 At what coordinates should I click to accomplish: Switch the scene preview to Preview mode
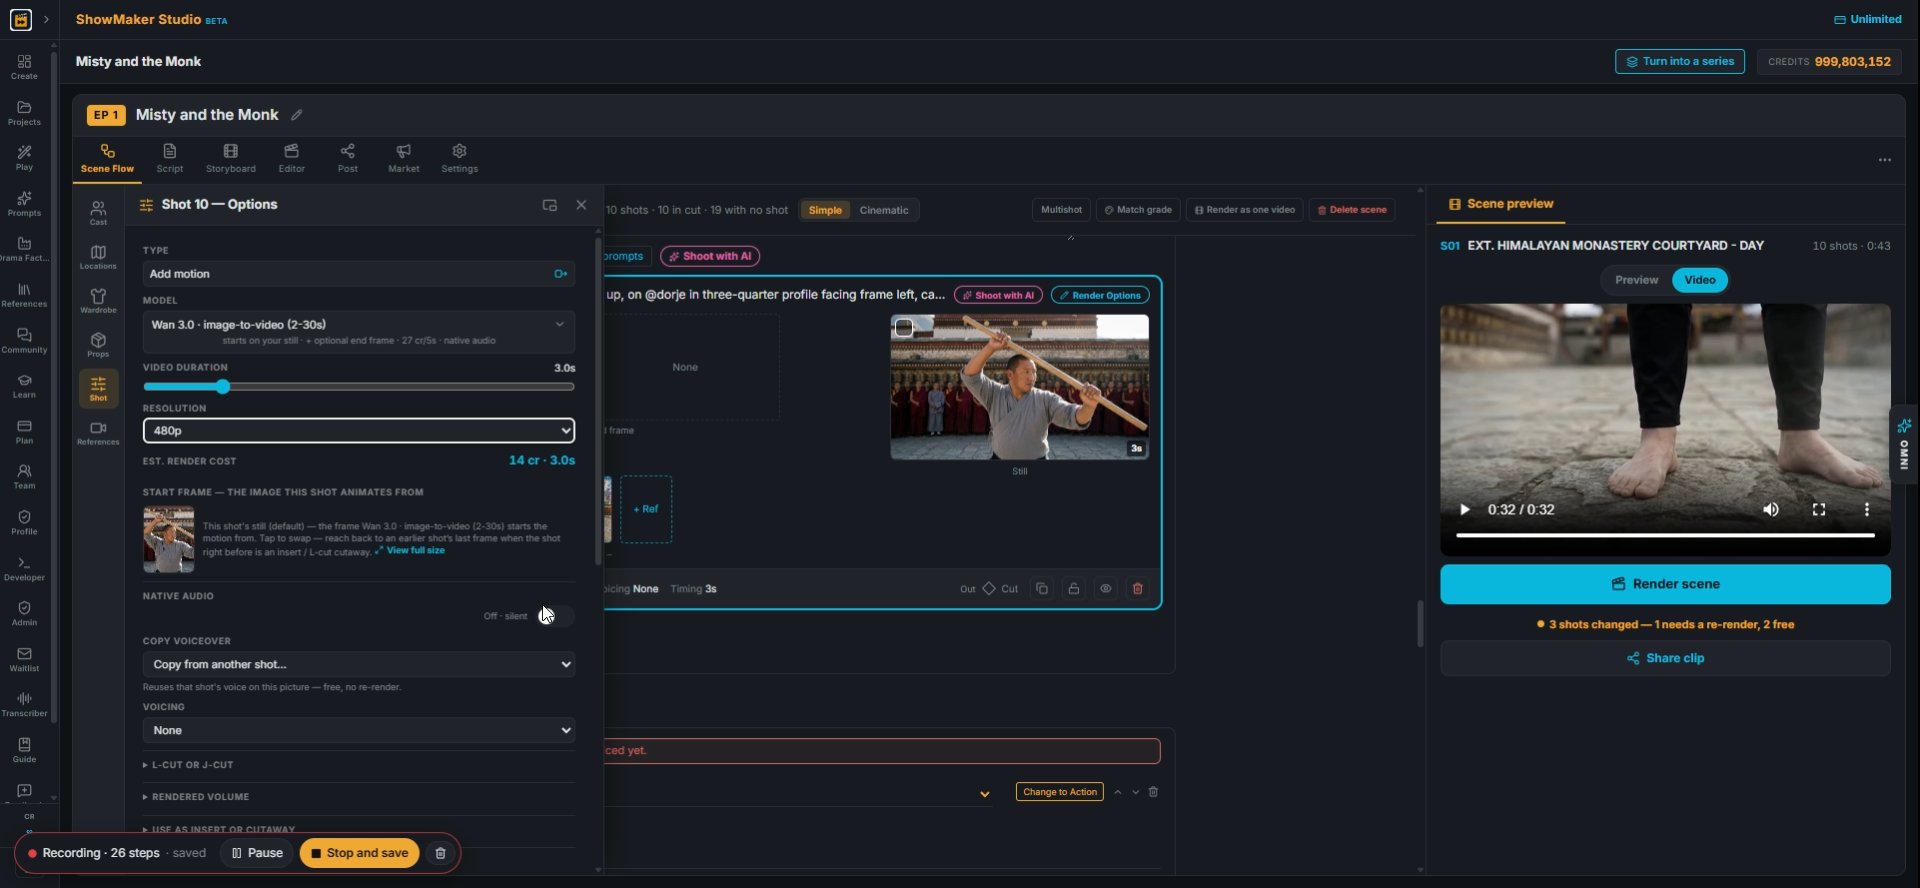[1636, 280]
